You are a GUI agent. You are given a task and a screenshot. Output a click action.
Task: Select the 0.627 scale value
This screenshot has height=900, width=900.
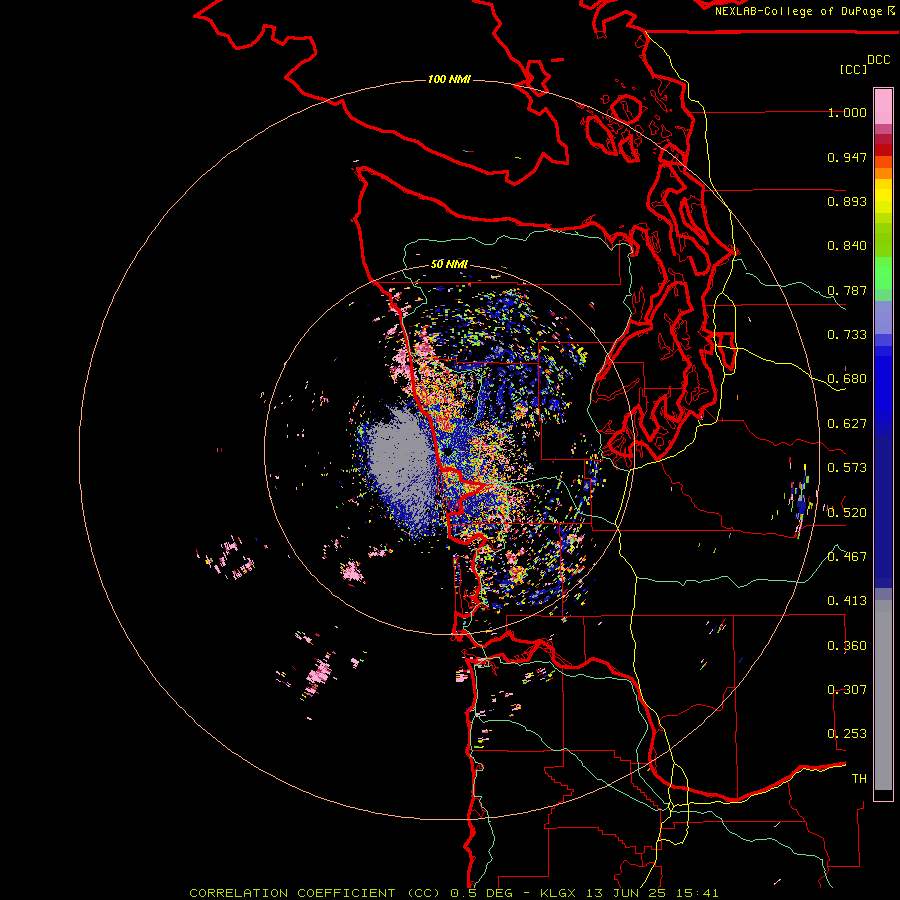coord(847,424)
